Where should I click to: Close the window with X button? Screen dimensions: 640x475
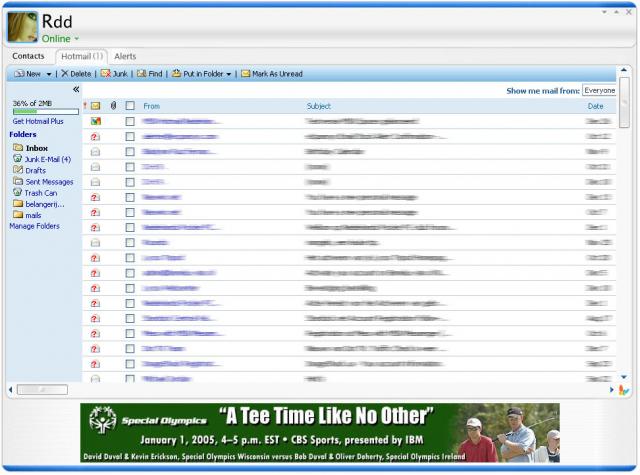[x=629, y=12]
